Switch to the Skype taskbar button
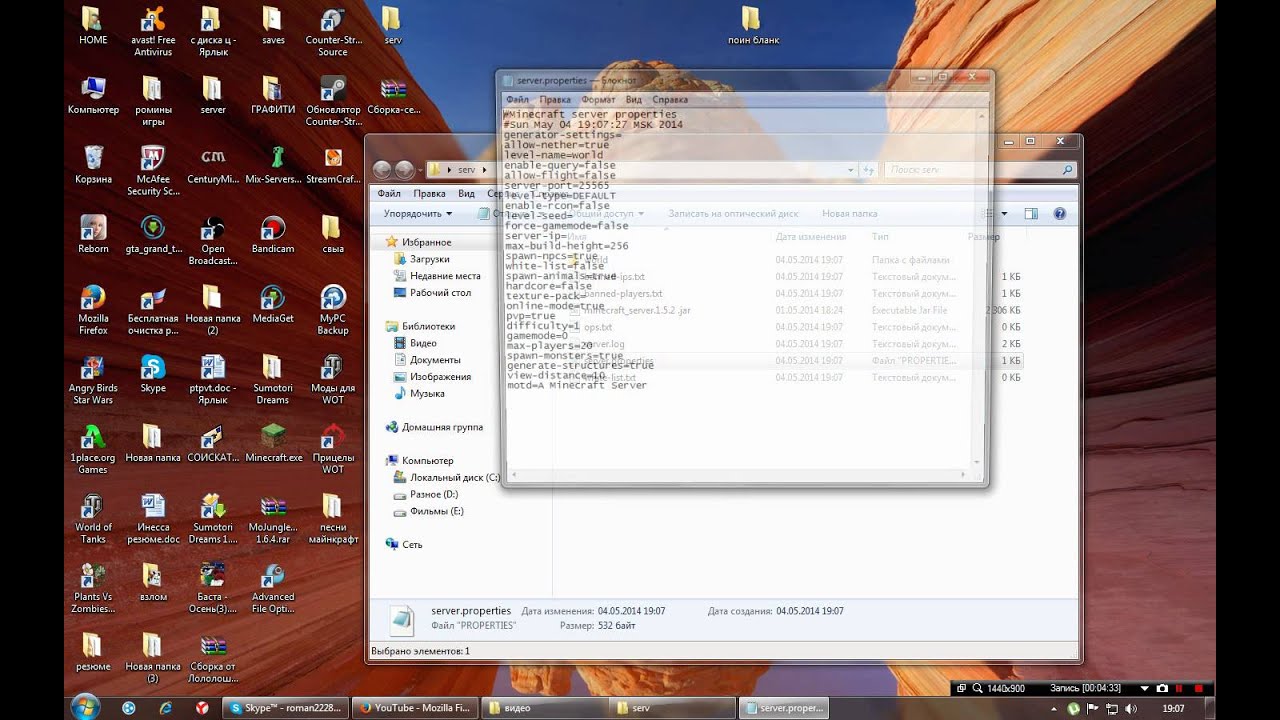This screenshot has width=1280, height=720. coord(285,708)
